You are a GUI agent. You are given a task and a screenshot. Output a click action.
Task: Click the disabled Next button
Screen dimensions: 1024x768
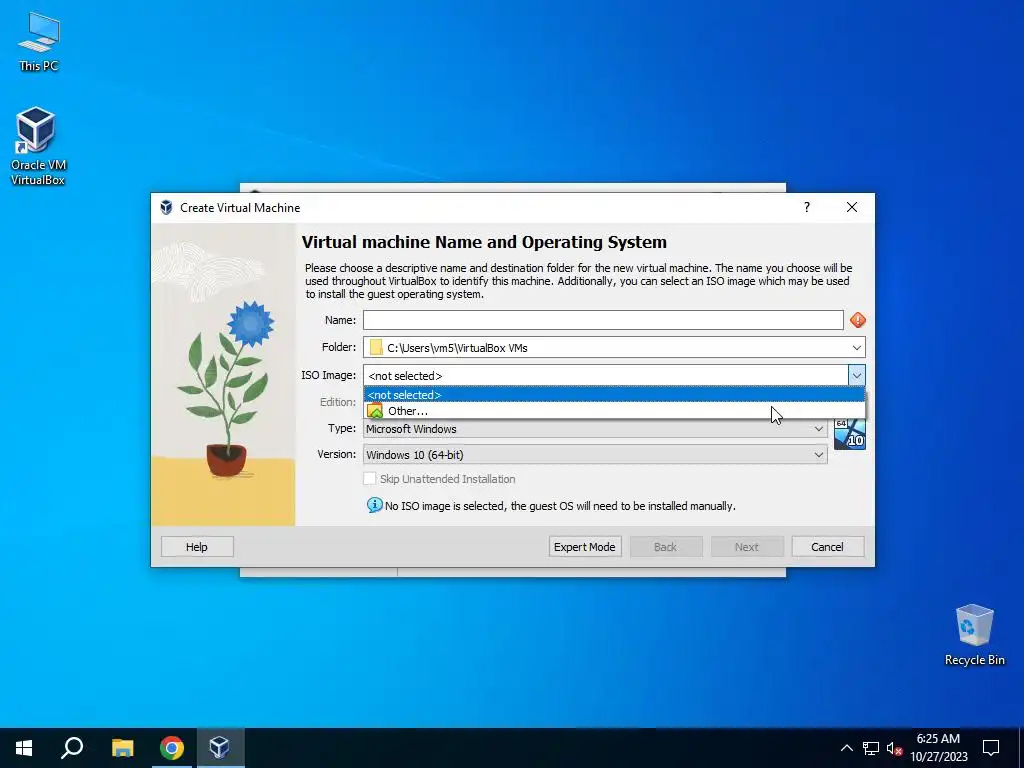point(746,547)
